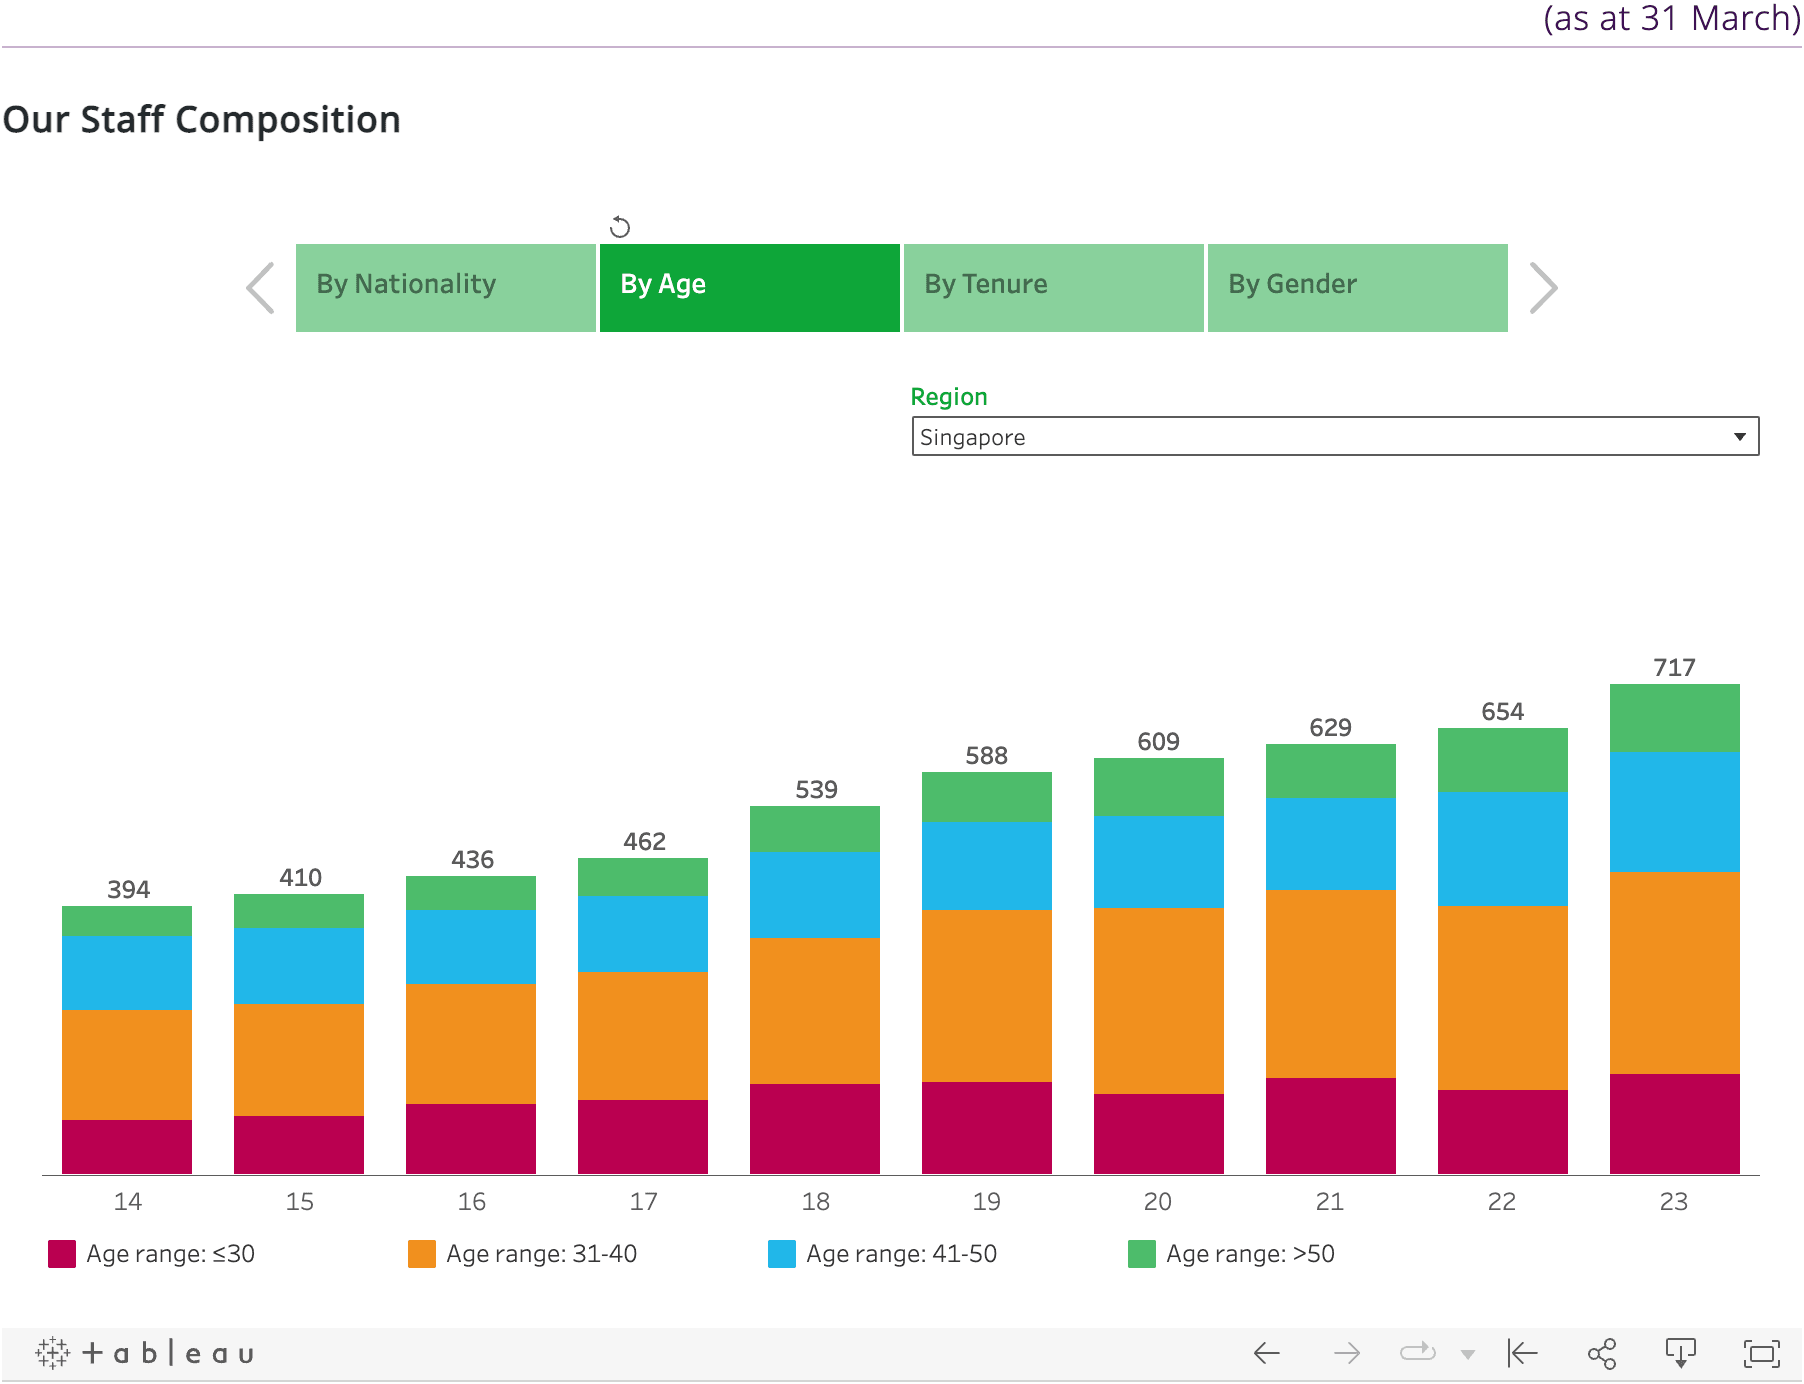Screen dimensions: 1804x1384
Task: Click the total label 539
Action: coord(817,790)
